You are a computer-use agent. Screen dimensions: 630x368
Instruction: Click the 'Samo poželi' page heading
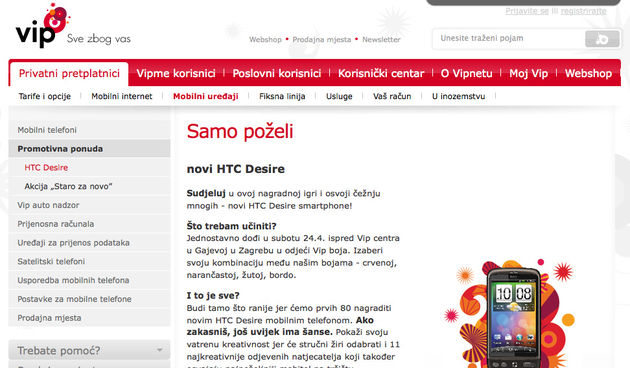click(240, 131)
